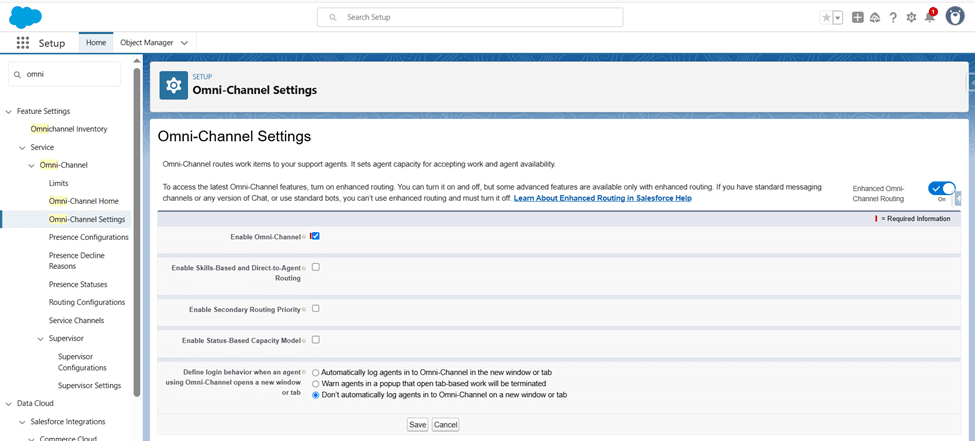This screenshot has height=441, width=975.
Task: Open the Setup gear menu icon
Action: pyautogui.click(x=911, y=18)
